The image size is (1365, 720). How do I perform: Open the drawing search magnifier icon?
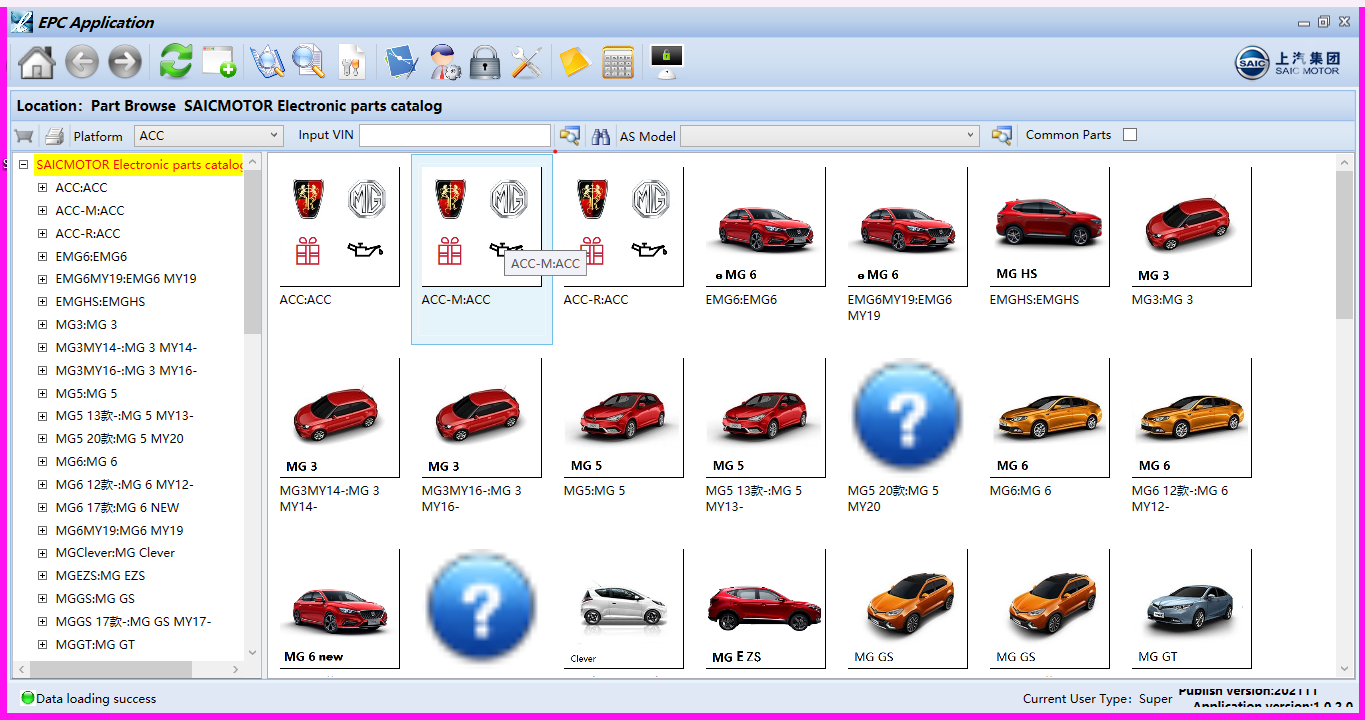coord(267,62)
